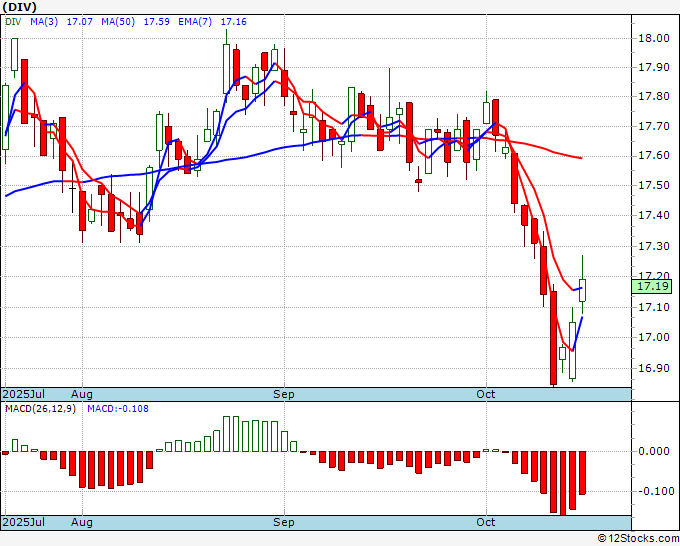Click the MA(50) value 17.59
Screen dimensions: 680x546
tap(157, 21)
